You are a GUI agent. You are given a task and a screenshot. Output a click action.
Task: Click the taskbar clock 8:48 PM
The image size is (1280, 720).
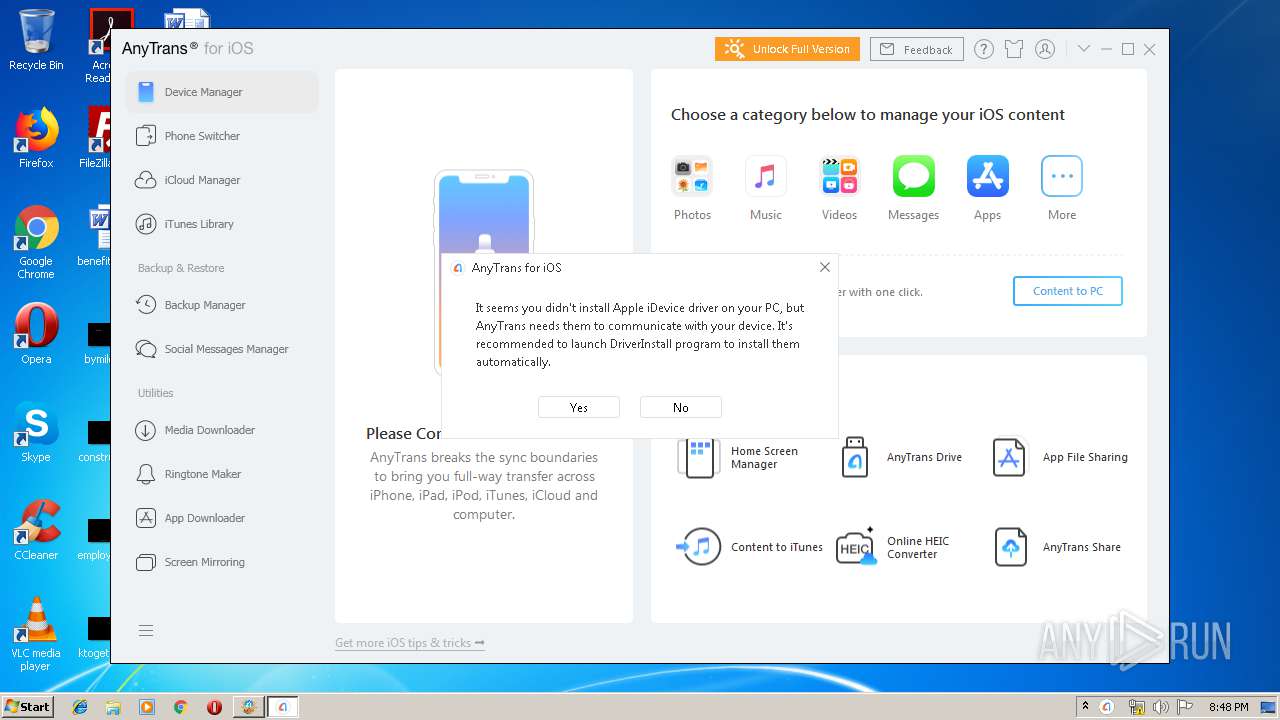1228,707
